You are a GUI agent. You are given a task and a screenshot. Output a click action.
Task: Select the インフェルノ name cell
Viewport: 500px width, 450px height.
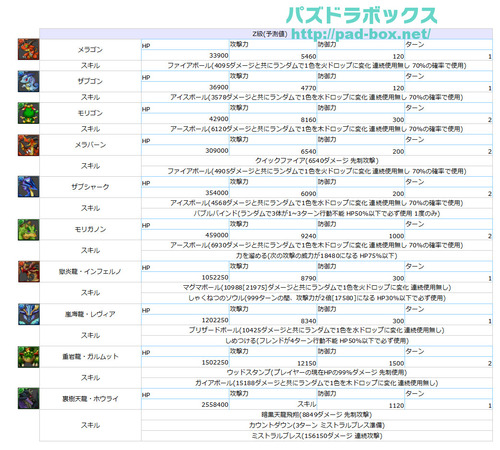pyautogui.click(x=90, y=272)
